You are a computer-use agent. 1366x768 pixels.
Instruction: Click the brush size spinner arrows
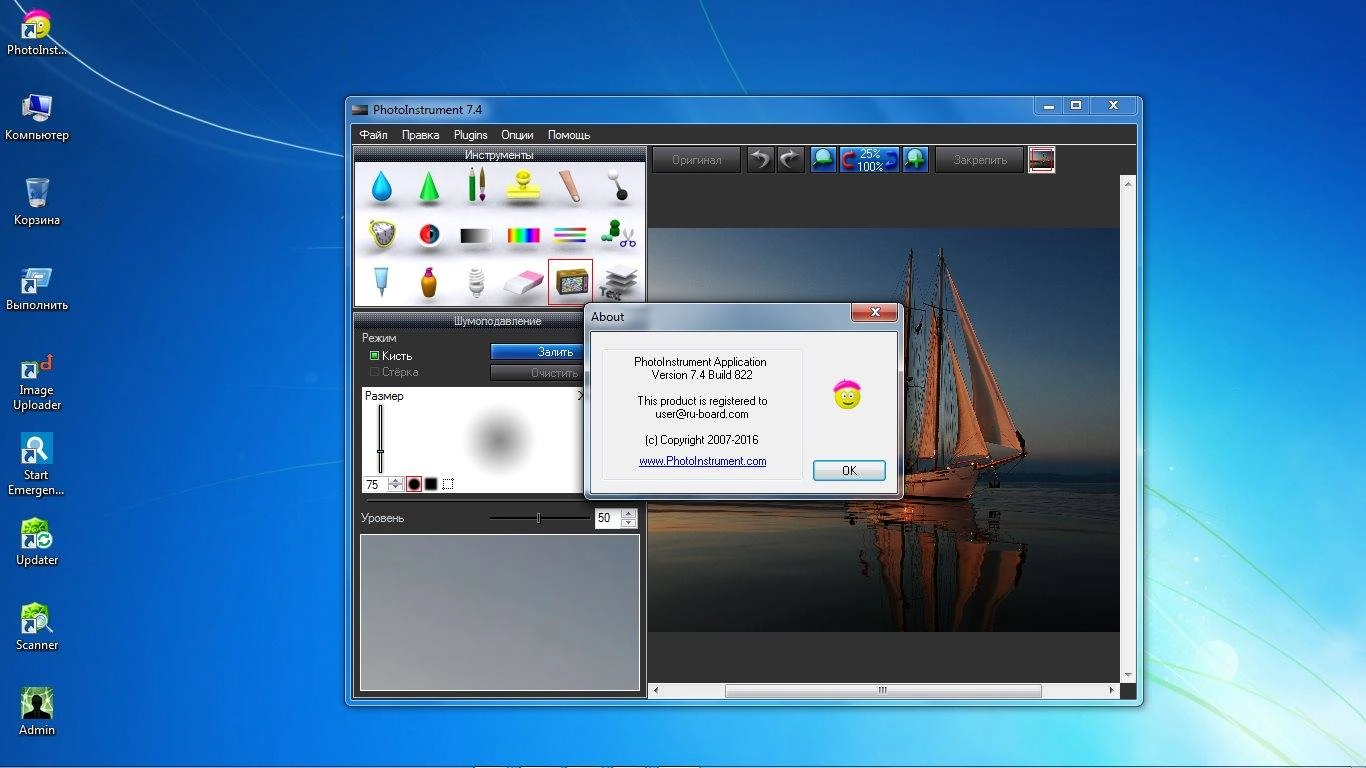click(395, 484)
